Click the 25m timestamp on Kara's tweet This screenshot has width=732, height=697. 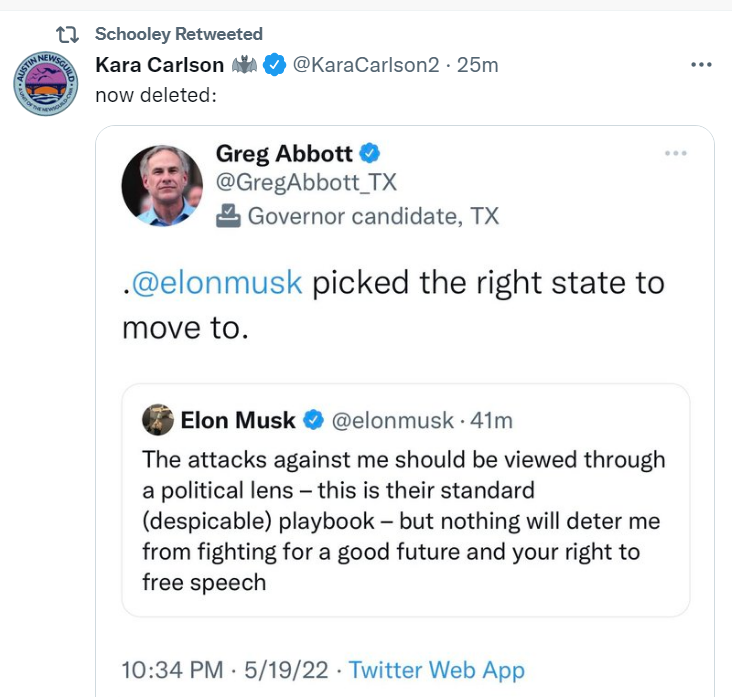point(478,65)
